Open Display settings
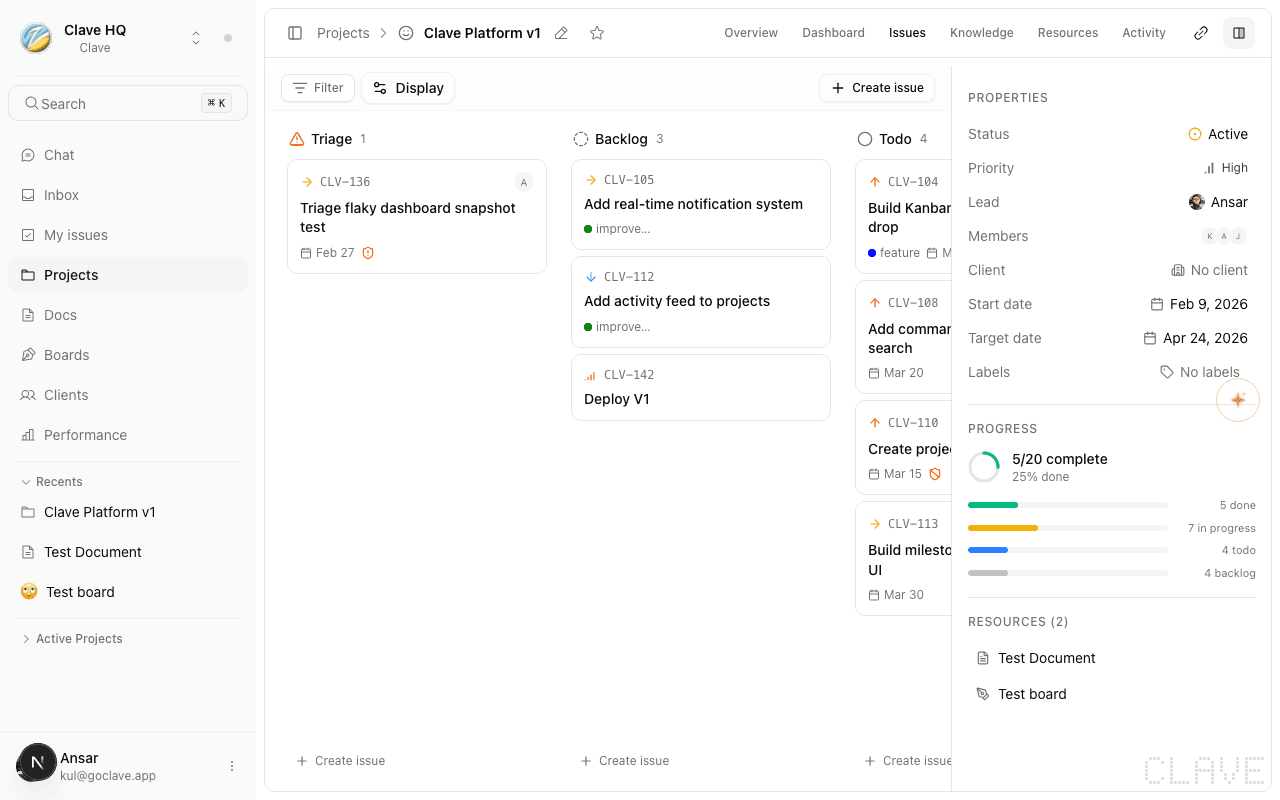Viewport: 1280px width, 800px height. pos(408,88)
